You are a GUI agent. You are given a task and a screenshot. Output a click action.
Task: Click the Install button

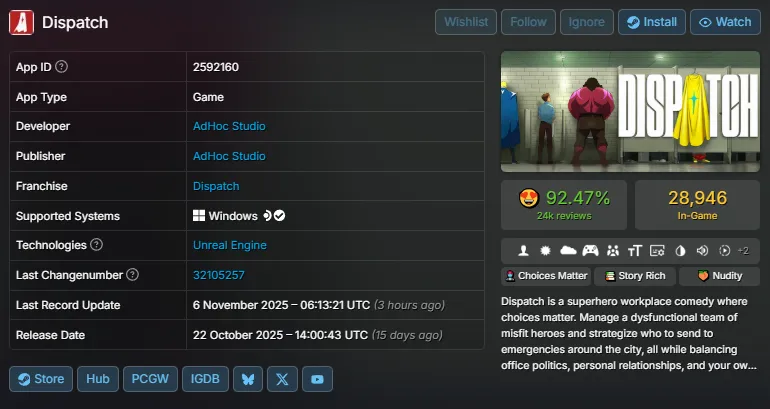(x=652, y=22)
